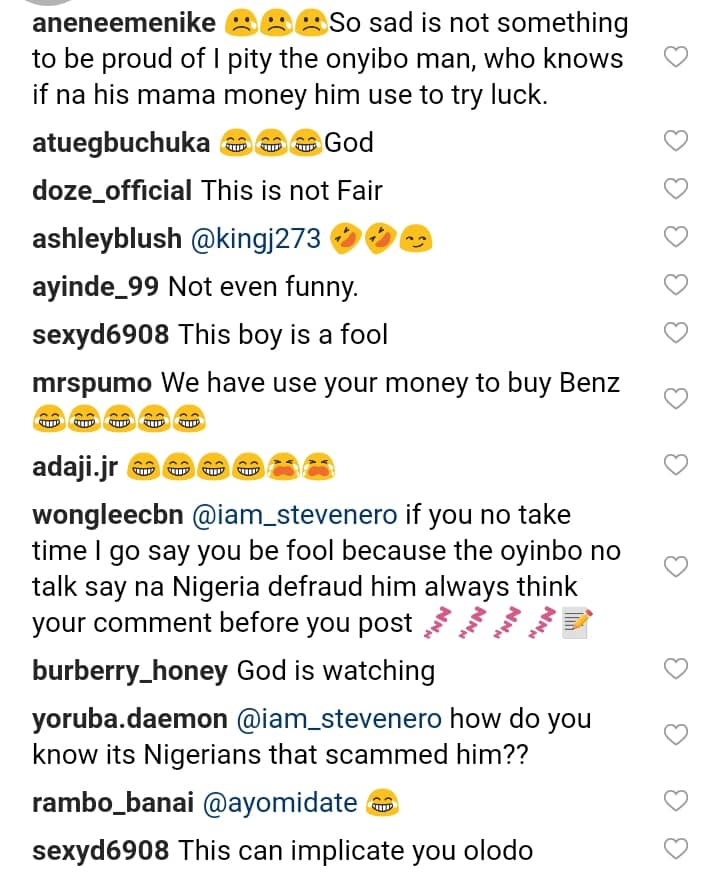
Task: Like the 'This boy is a fool' comment
Action: [677, 333]
